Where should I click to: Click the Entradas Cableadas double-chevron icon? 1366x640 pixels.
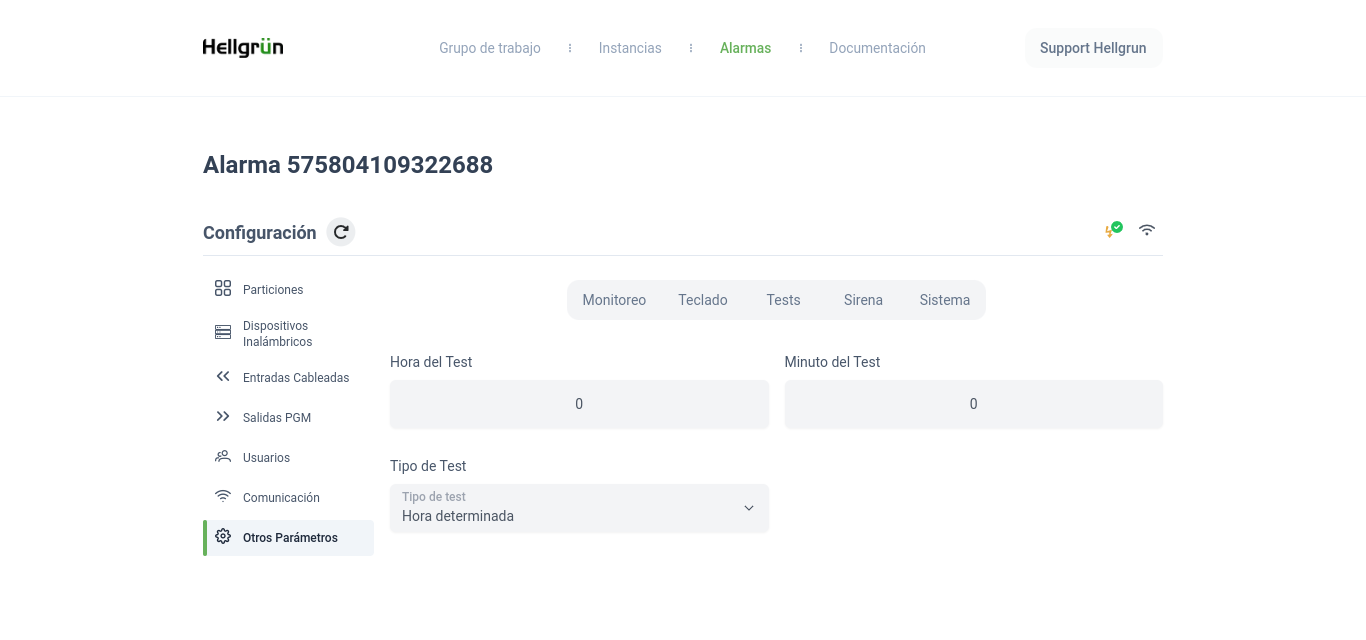tap(223, 377)
